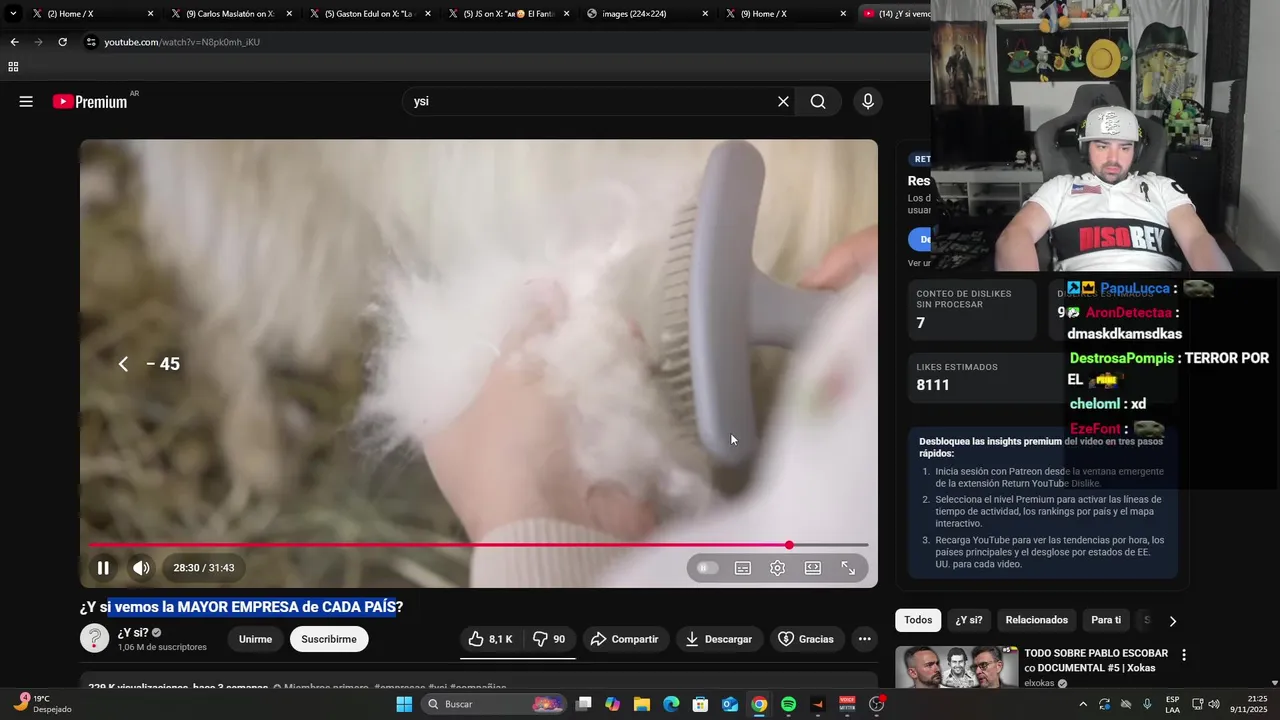Screen dimensions: 1280x720
Task: Close the images (224×224) tab
Action: [705, 14]
